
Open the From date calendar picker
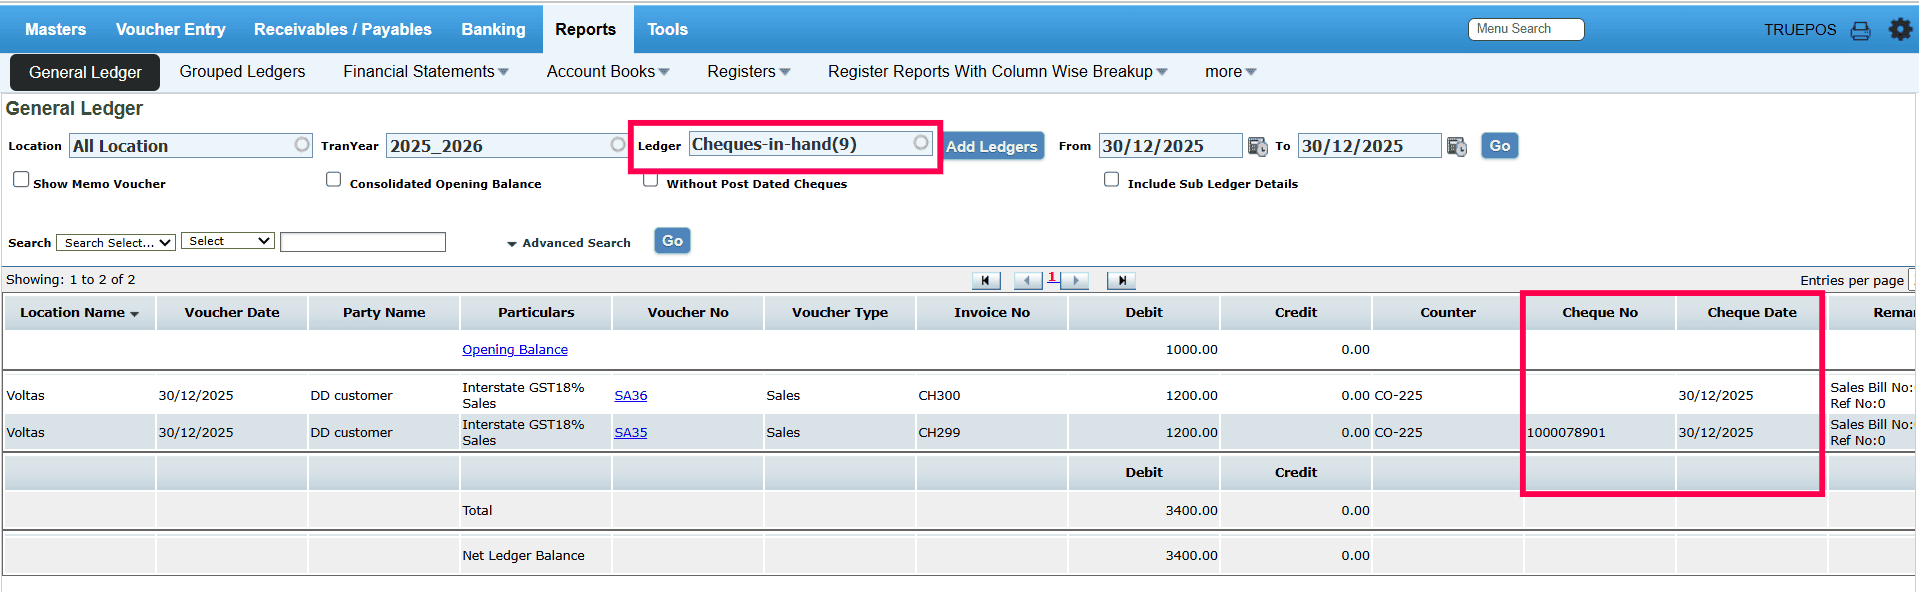pos(1257,147)
